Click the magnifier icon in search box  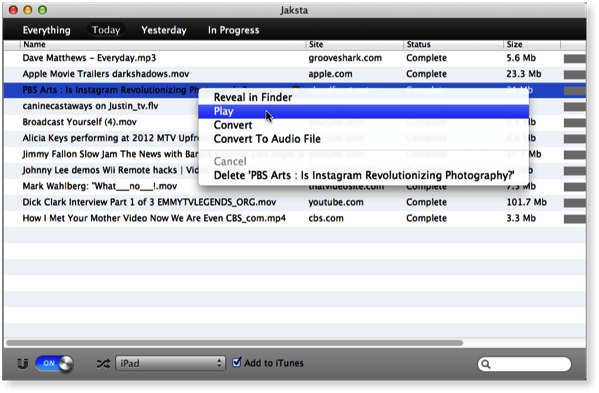(486, 364)
